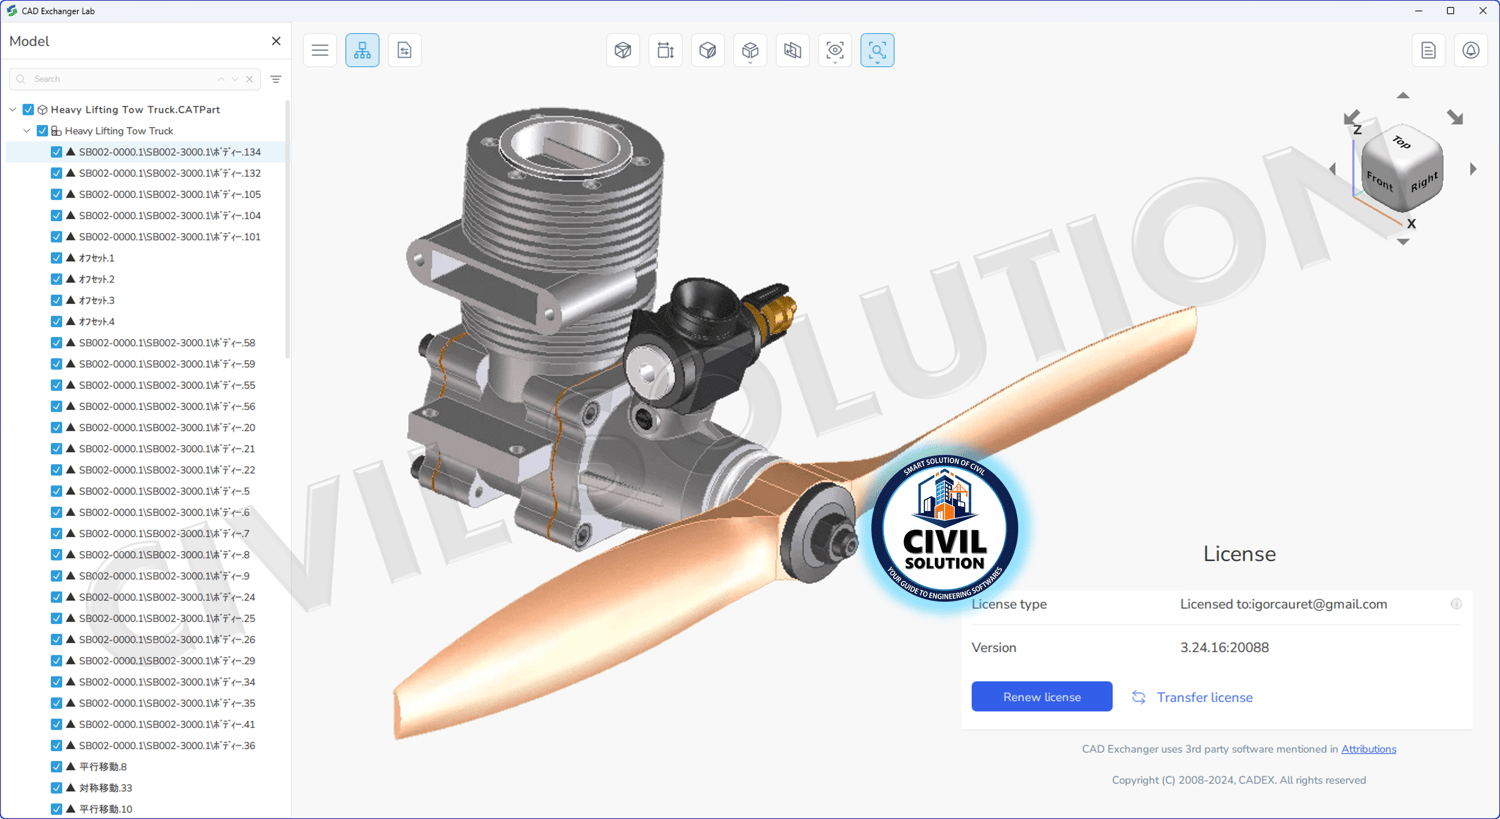Maximize the CAD Exchanger Lab window
Viewport: 1500px width, 819px height.
coord(1450,11)
